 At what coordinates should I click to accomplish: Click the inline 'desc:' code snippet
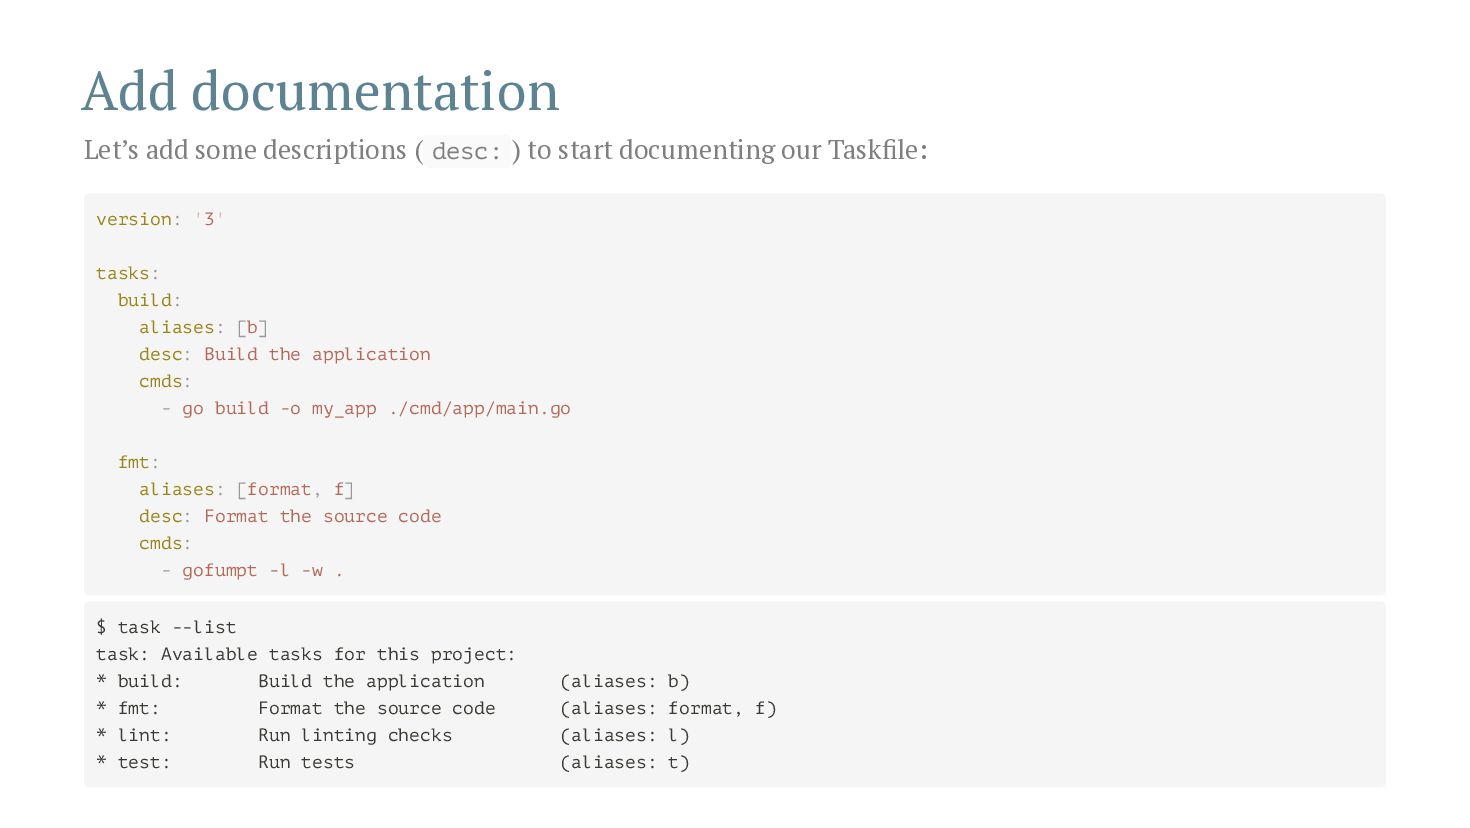pyautogui.click(x=466, y=151)
